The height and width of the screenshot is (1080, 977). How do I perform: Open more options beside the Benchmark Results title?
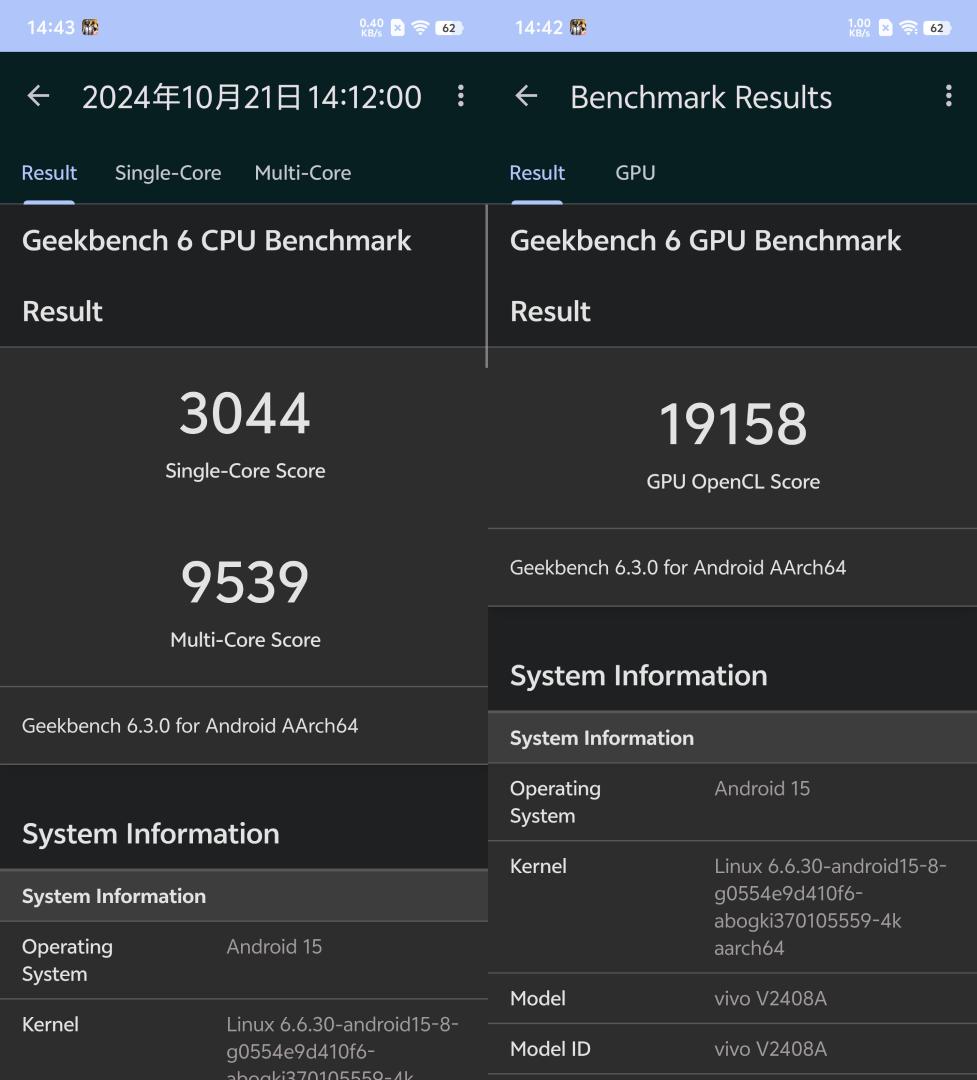pyautogui.click(x=949, y=96)
